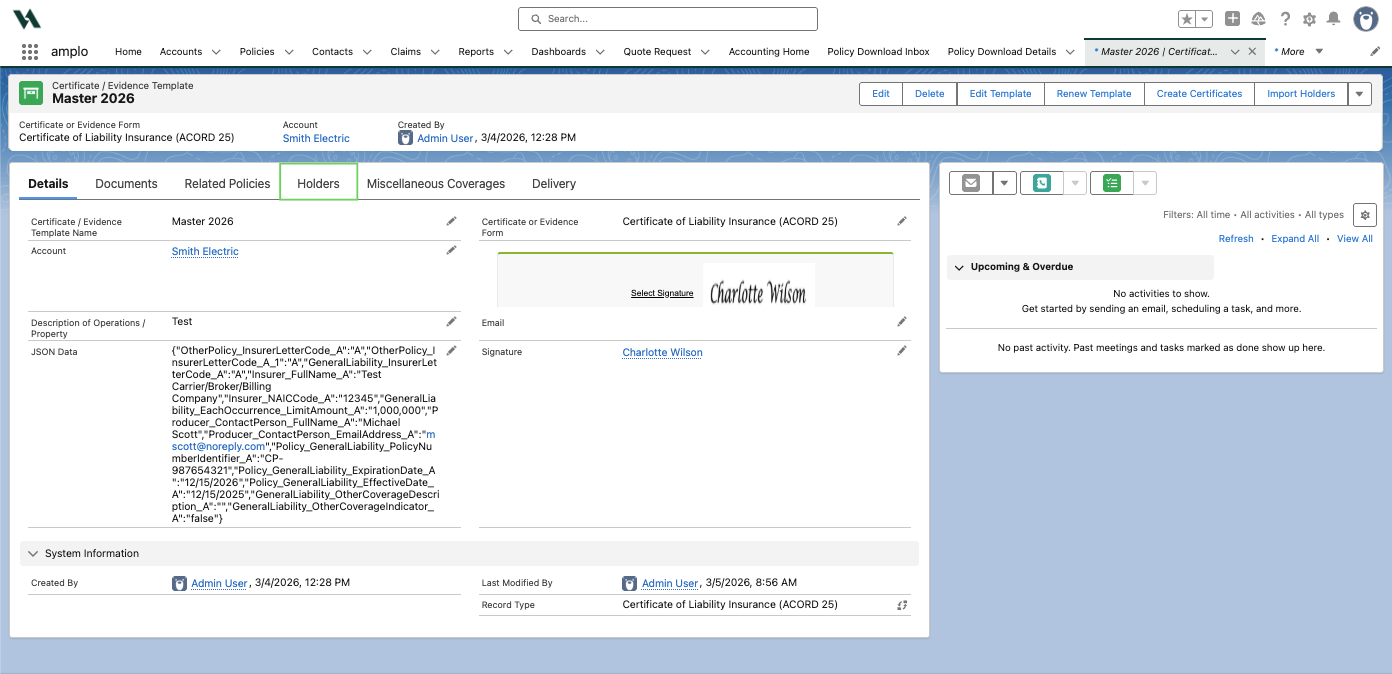The width and height of the screenshot is (1392, 674).
Task: Open the Salesforce Guidance Center icon
Action: pyautogui.click(x=1259, y=19)
